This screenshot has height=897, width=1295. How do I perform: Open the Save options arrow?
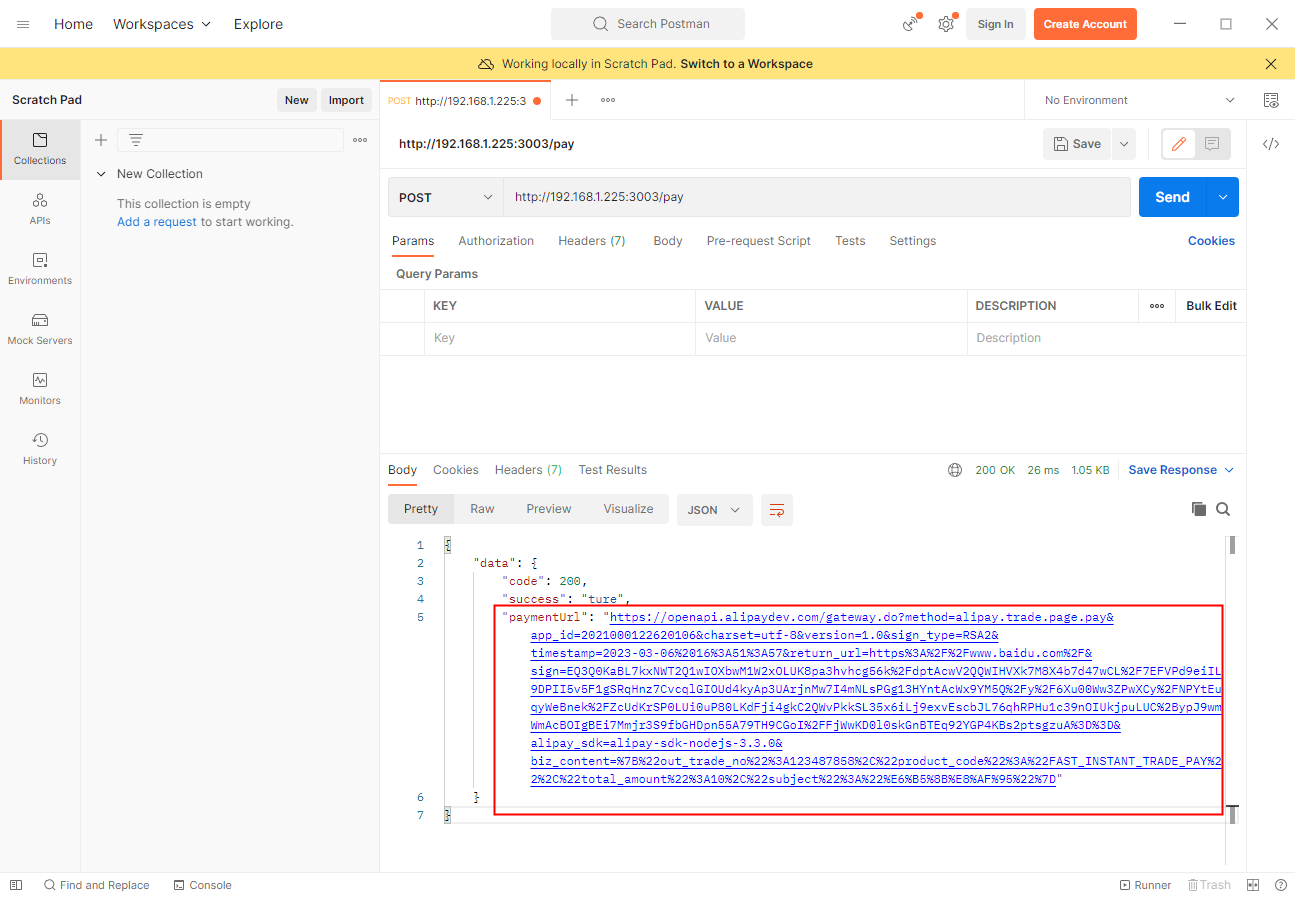click(1124, 144)
